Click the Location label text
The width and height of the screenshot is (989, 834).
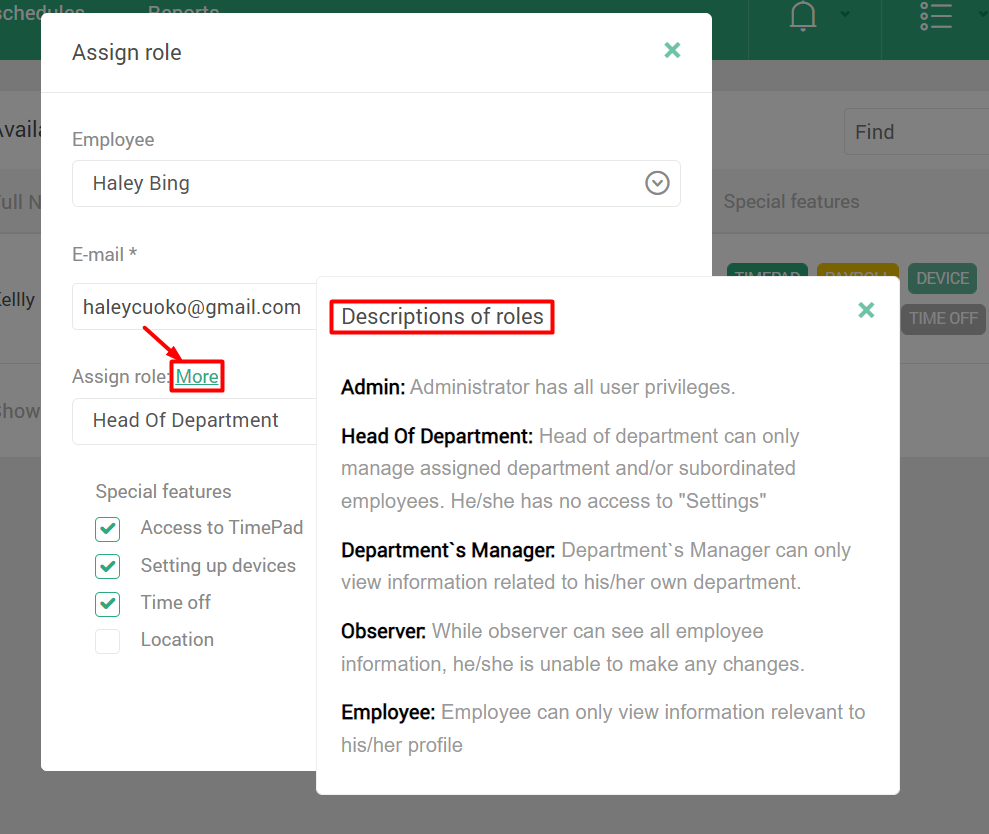pos(177,640)
